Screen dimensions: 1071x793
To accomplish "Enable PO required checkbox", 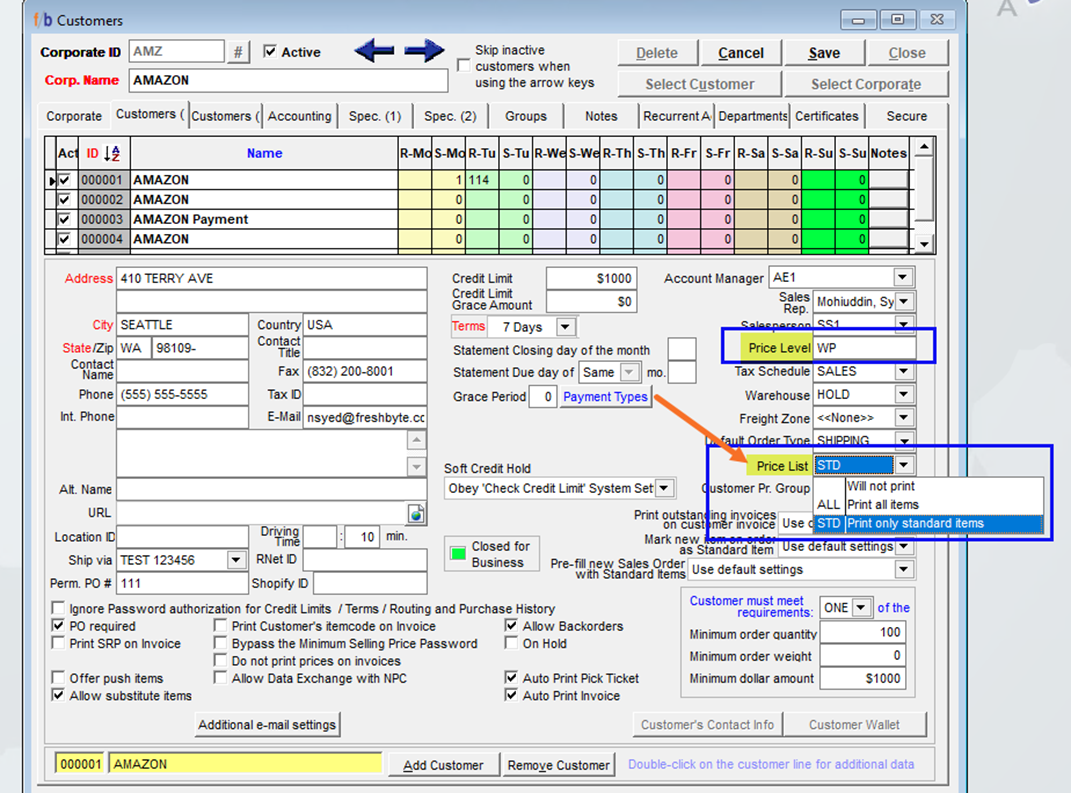I will point(59,626).
